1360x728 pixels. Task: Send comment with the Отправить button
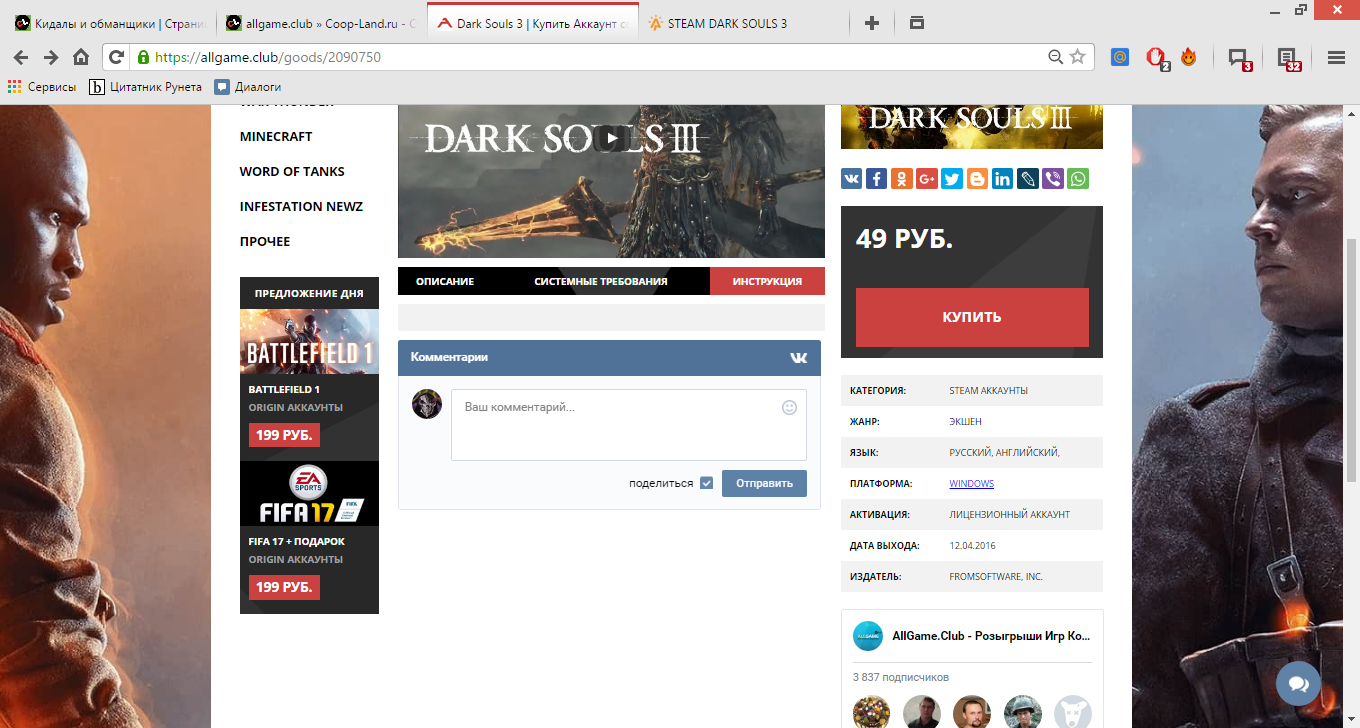[764, 483]
